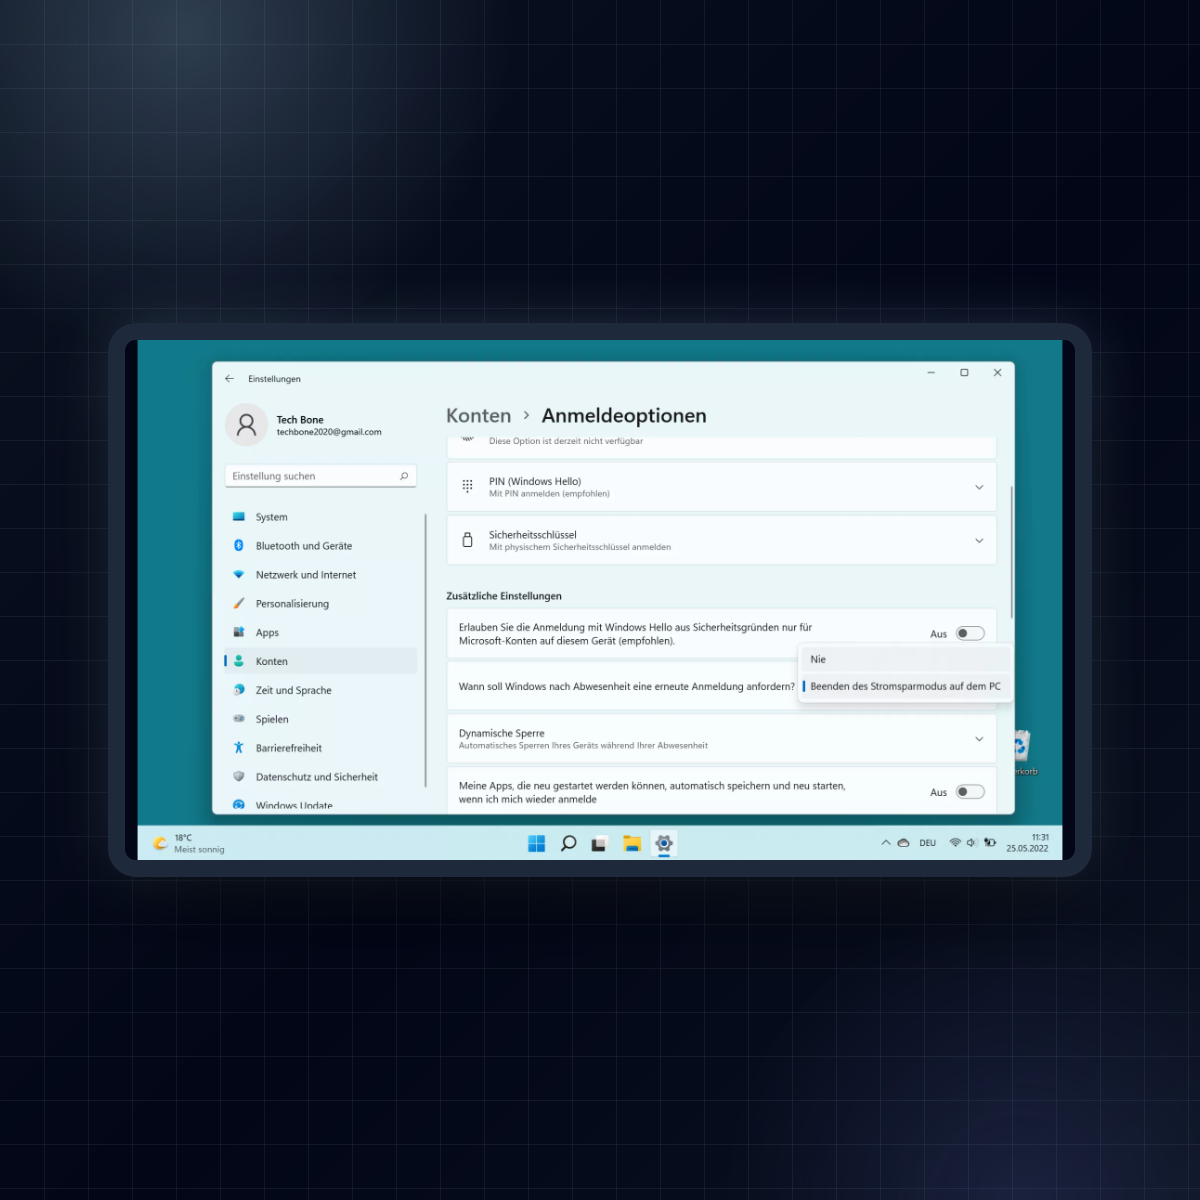Click the techbone2020@gmail.com account email
The width and height of the screenshot is (1200, 1200).
pyautogui.click(x=329, y=432)
